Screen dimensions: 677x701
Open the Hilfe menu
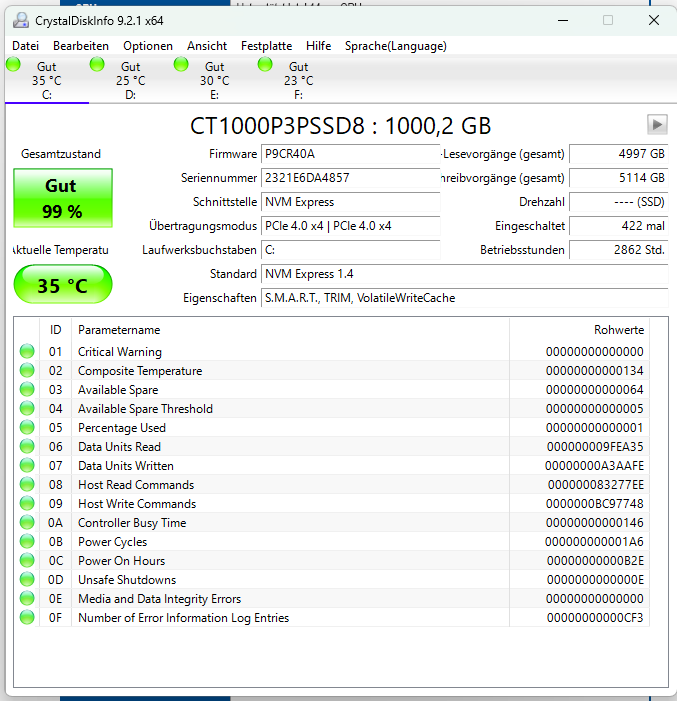click(318, 46)
